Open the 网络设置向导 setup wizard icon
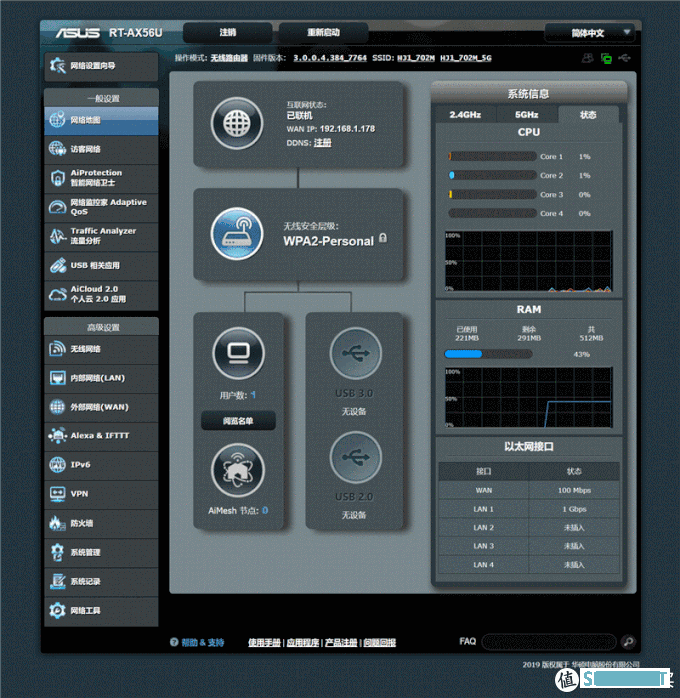Screen dimensions: 680x698 58,66
